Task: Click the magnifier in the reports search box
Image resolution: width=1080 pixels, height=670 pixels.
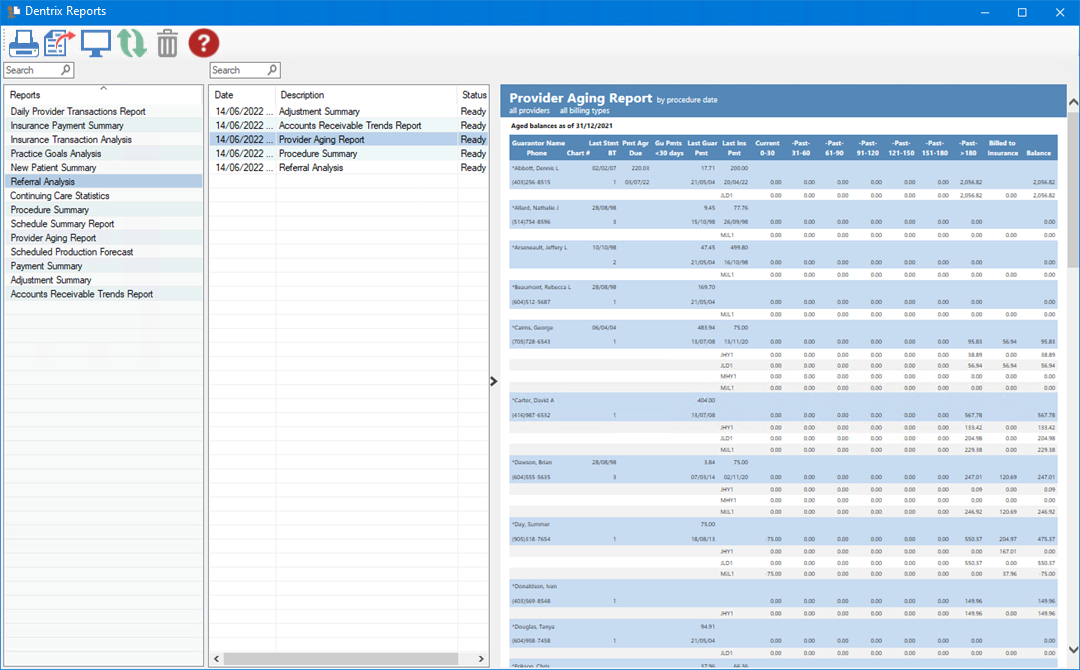Action: [66, 70]
